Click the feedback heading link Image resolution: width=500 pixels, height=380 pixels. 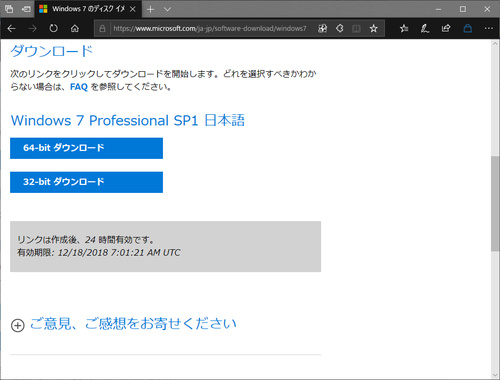133,323
